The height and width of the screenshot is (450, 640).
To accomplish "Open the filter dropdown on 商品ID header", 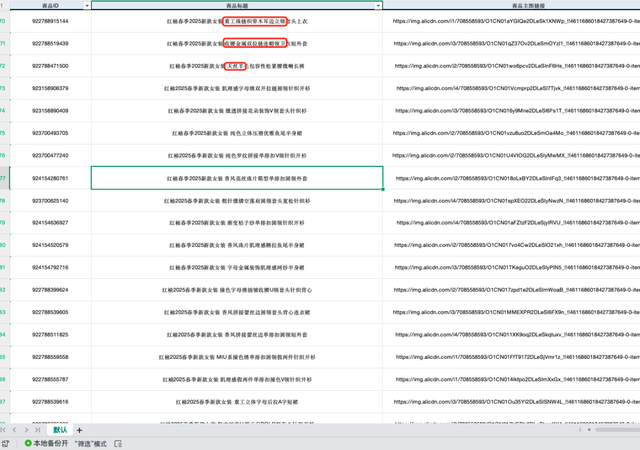I will [87, 6].
